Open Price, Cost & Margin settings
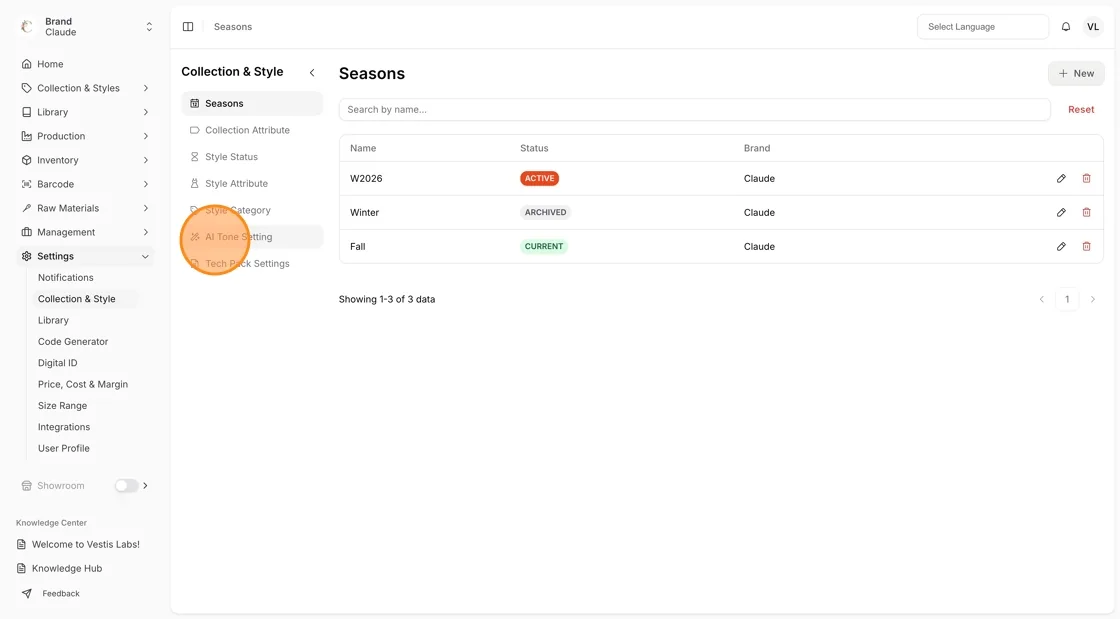This screenshot has width=1120, height=619. [x=83, y=384]
